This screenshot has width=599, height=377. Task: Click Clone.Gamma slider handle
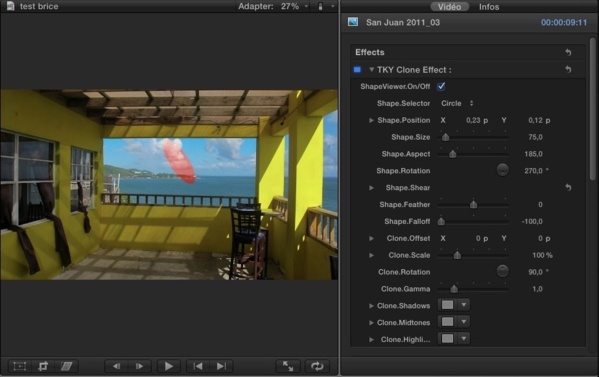(x=454, y=289)
